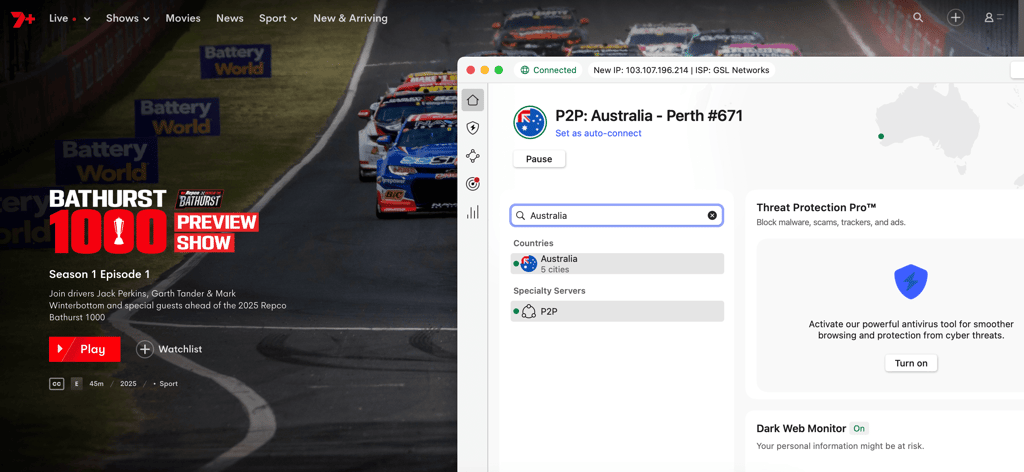
Task: Click the Dark Web Monitor heading
Action: point(801,429)
